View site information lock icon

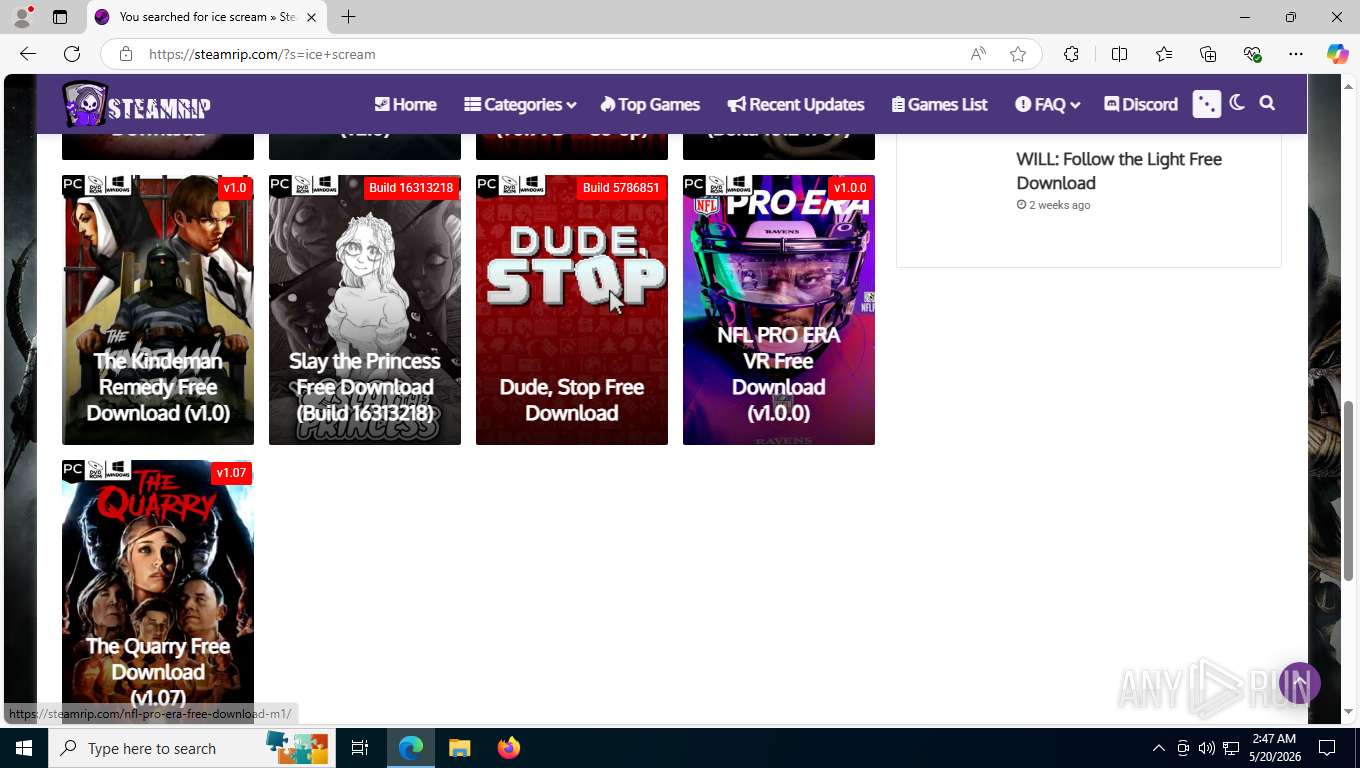click(126, 54)
